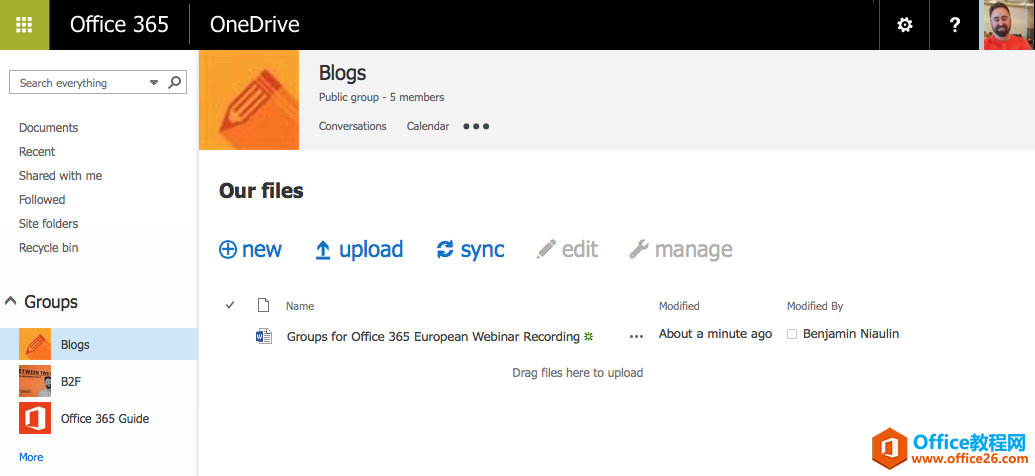Screen dimensions: 1035x476
Task: Open the Recycle bin
Action: point(48,248)
